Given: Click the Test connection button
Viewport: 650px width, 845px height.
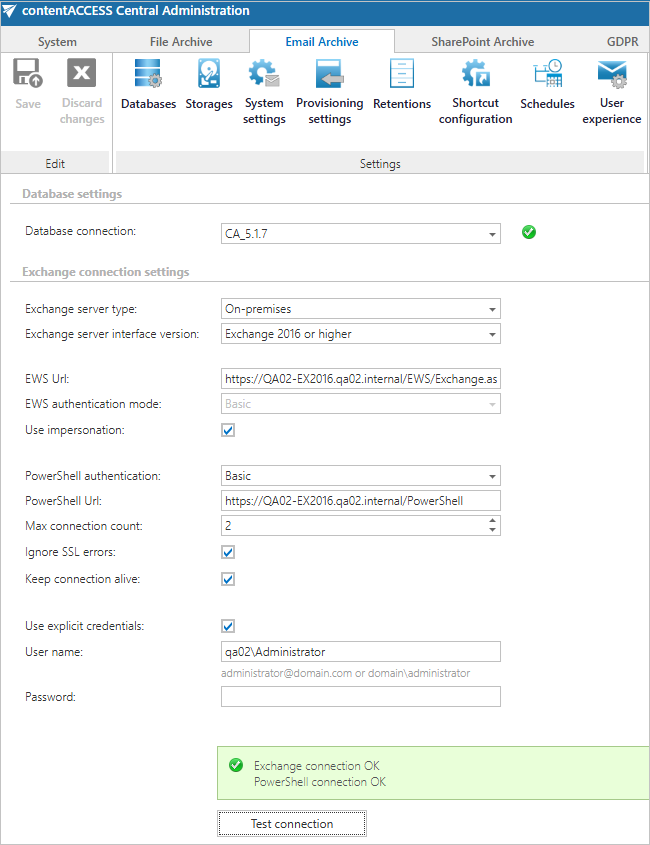Looking at the screenshot, I should click(x=292, y=823).
